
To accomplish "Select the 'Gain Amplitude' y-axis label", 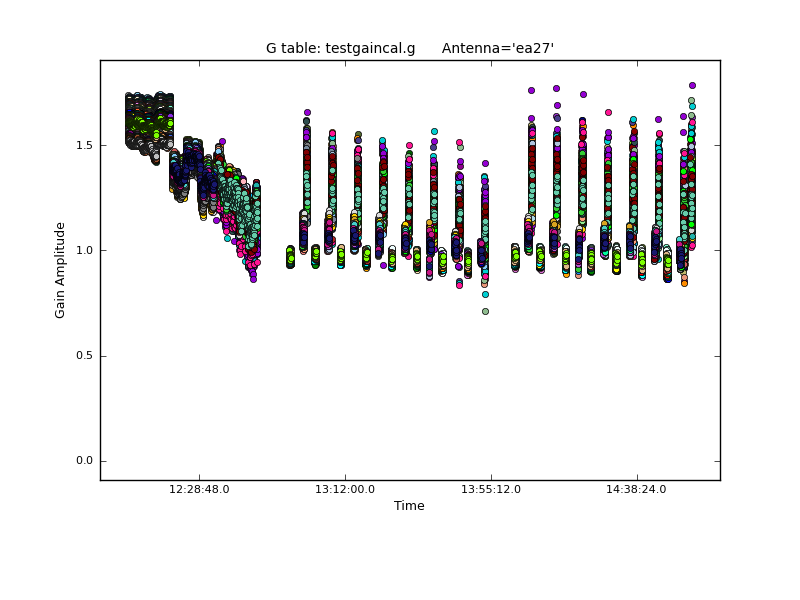I will 60,270.
